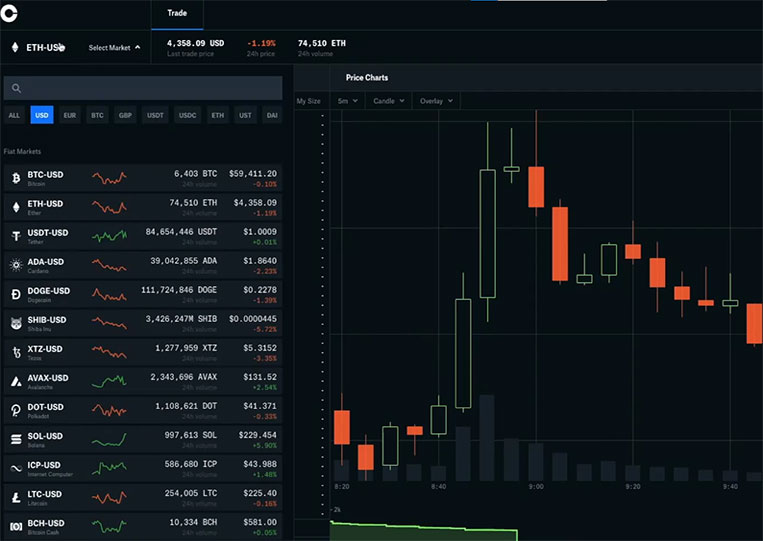763x541 pixels.
Task: Collapse the Select Market dropdown
Action: (x=114, y=48)
